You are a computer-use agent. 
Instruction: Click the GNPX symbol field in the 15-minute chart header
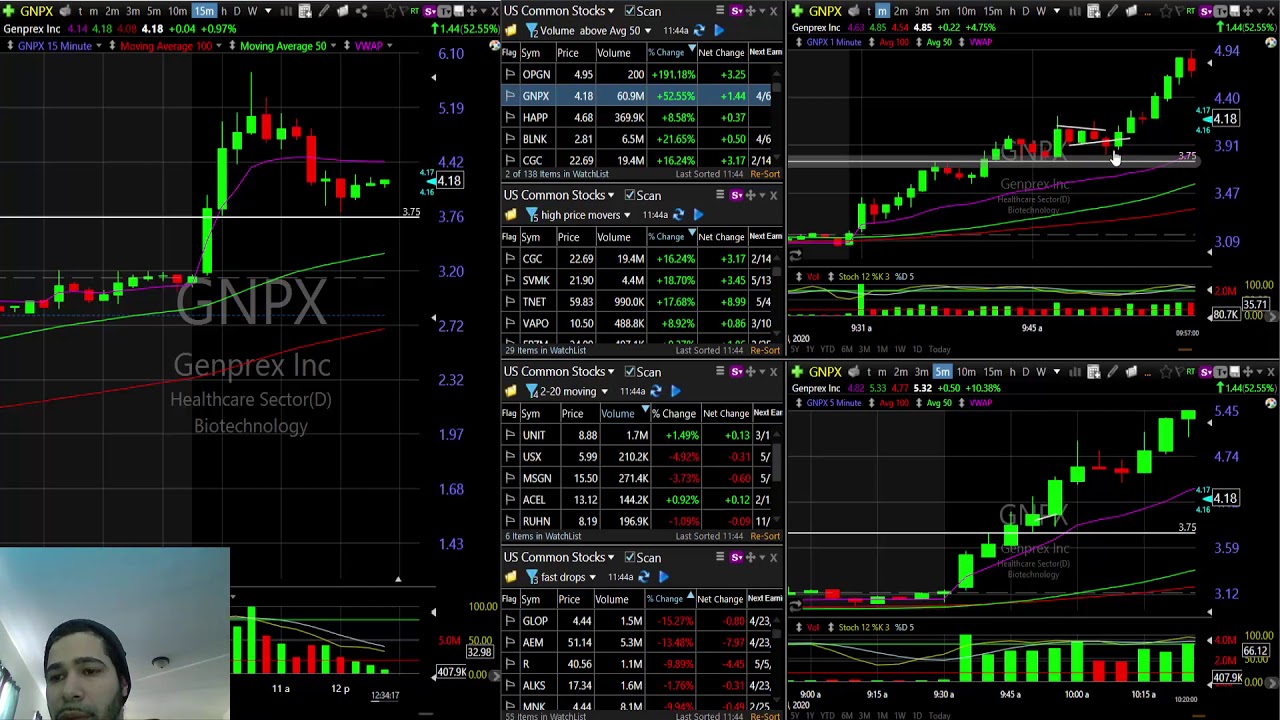pos(37,11)
